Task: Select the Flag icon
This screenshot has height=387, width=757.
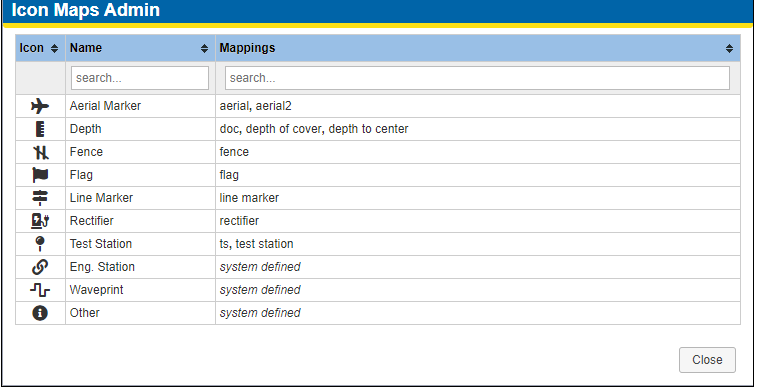Action: point(40,175)
